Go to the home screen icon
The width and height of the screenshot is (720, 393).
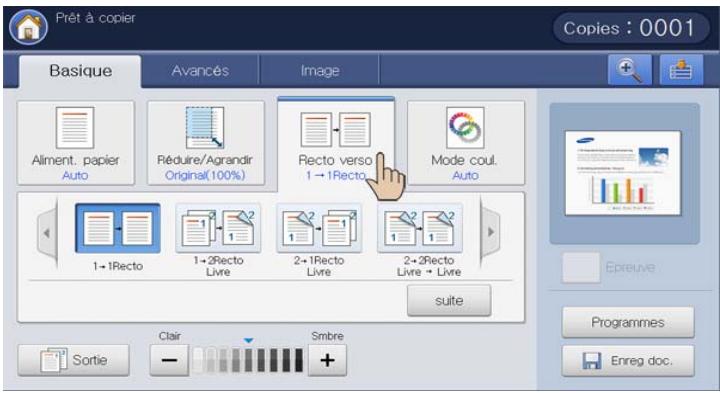[x=28, y=27]
